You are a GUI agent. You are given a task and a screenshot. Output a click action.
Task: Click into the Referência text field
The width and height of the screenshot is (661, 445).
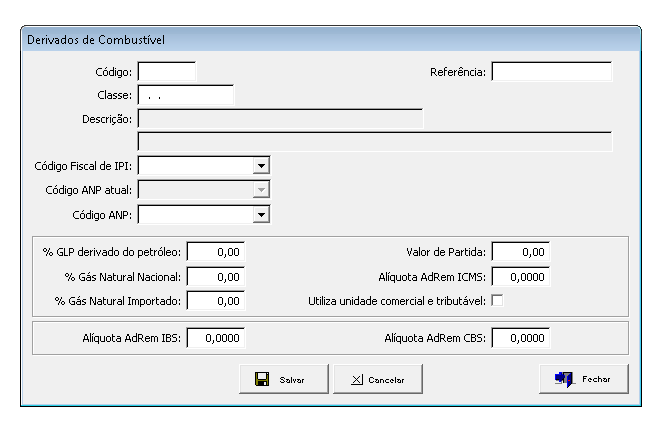[x=550, y=72]
